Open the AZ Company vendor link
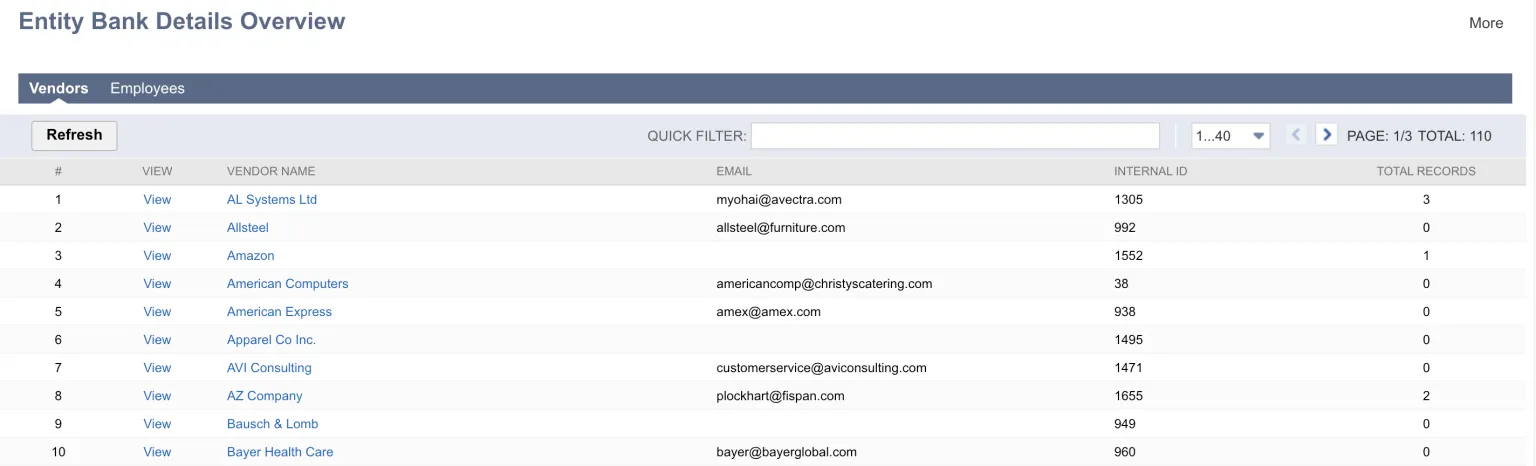Image resolution: width=1536 pixels, height=466 pixels. 265,396
